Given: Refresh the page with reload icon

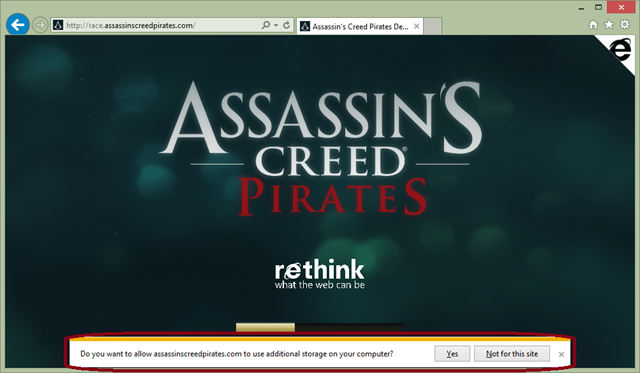Looking at the screenshot, I should pyautogui.click(x=287, y=25).
